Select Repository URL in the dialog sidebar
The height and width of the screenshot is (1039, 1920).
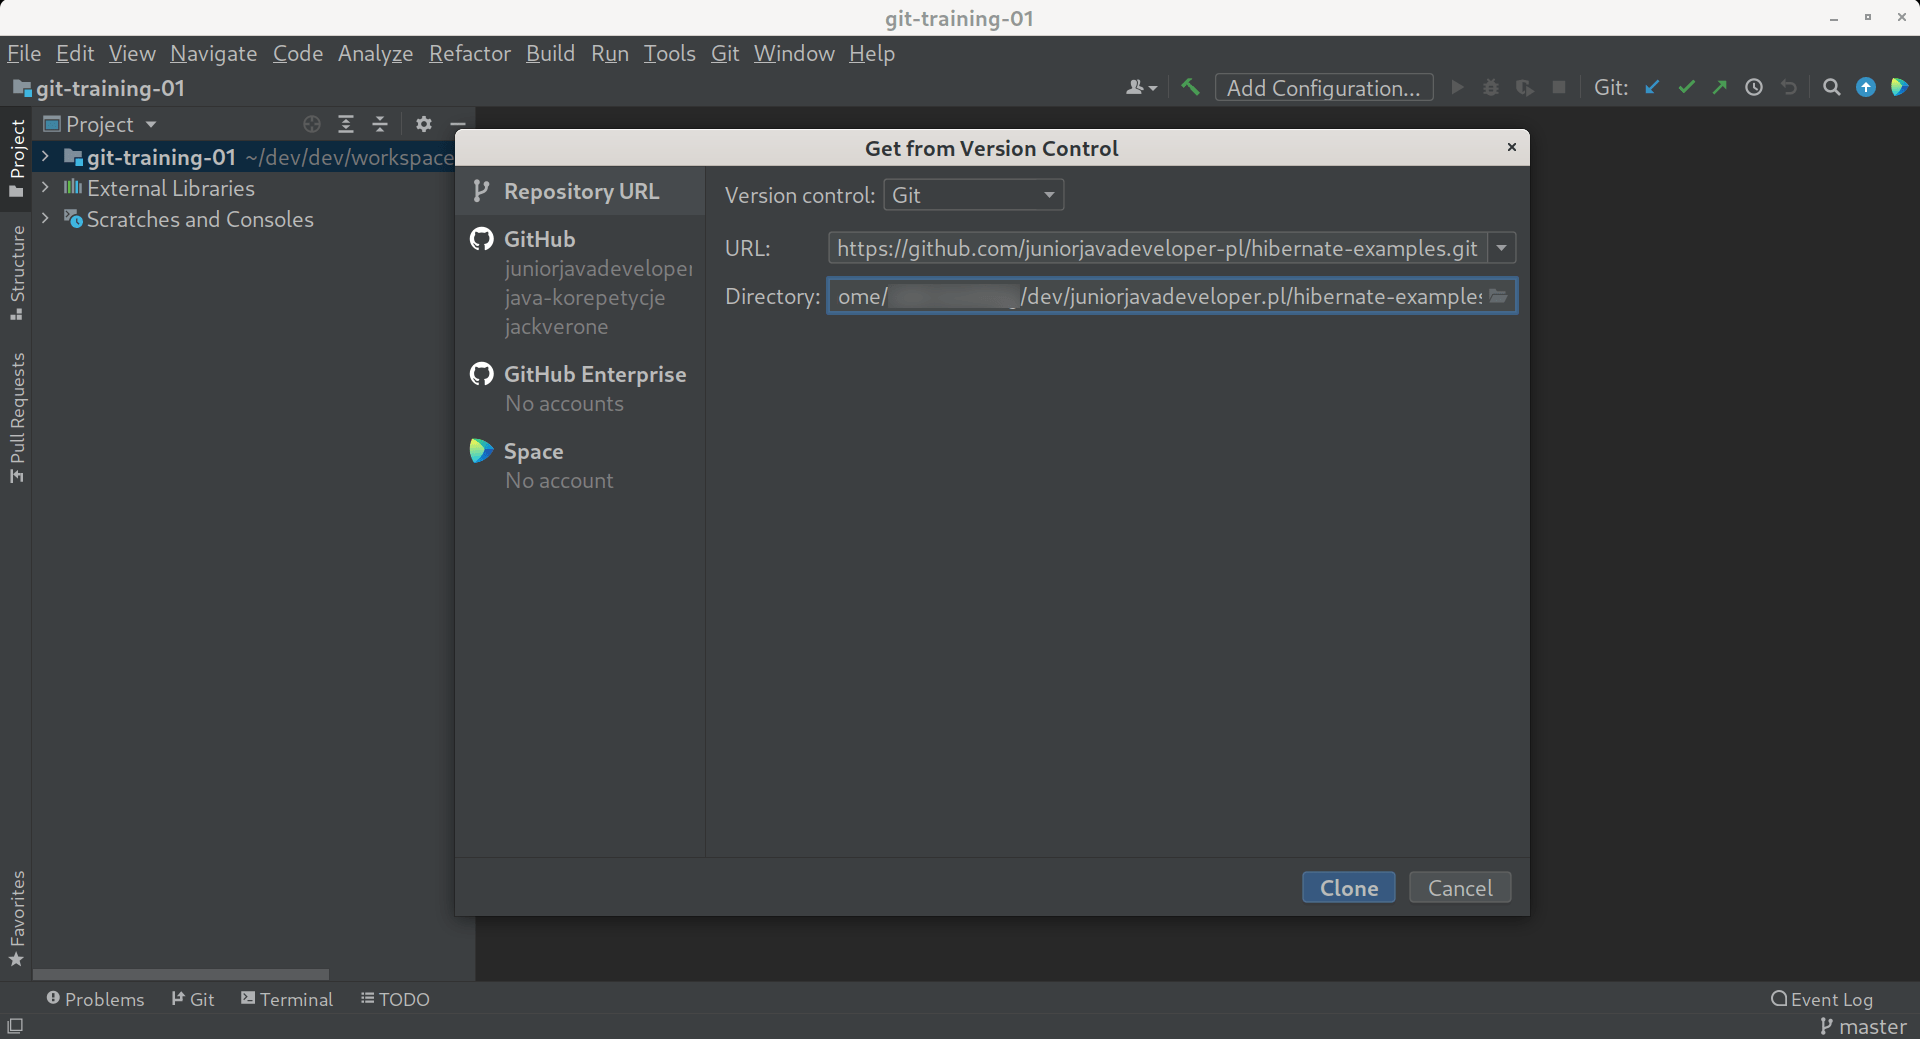click(x=581, y=191)
